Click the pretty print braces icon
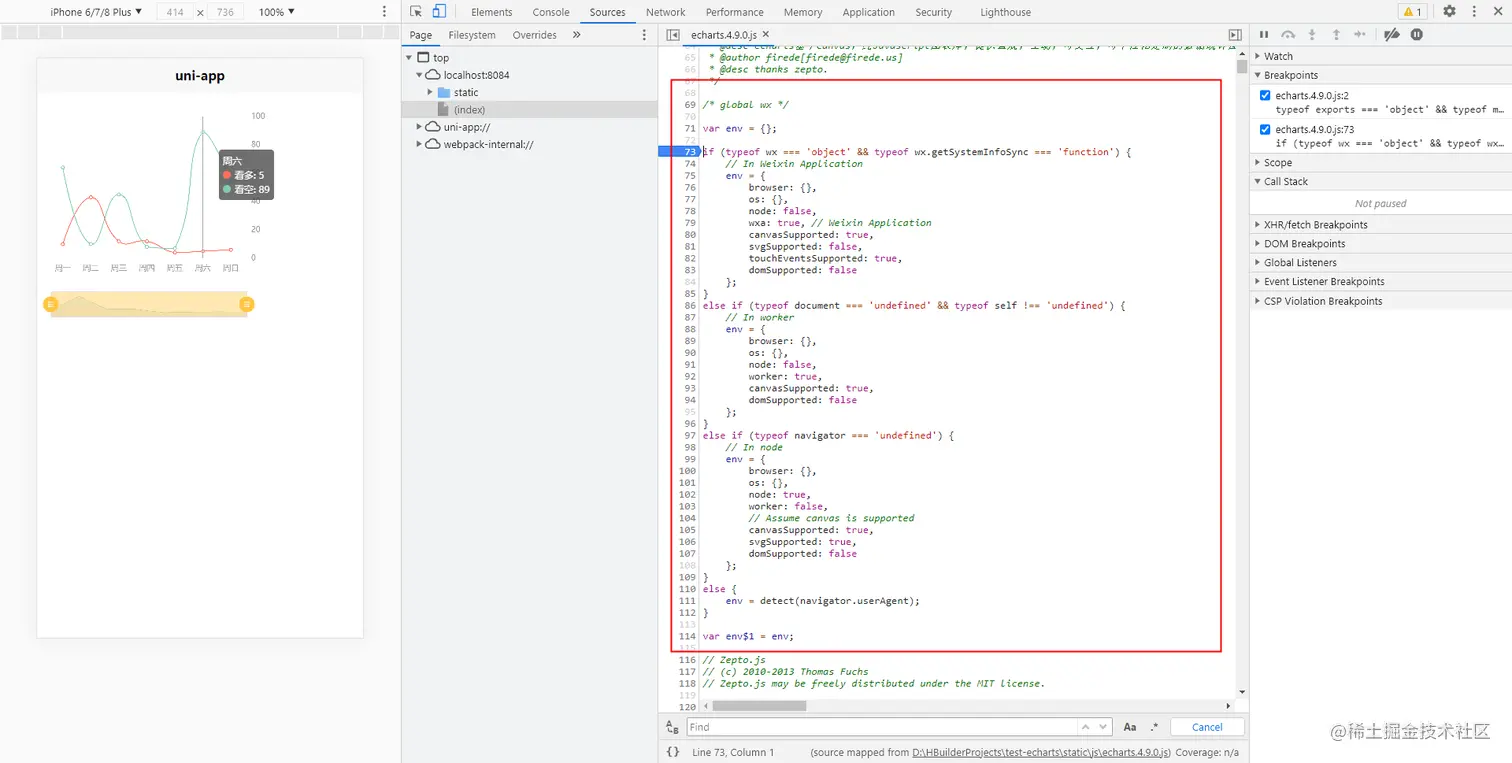Screen dimensions: 1512x763 tap(673, 752)
